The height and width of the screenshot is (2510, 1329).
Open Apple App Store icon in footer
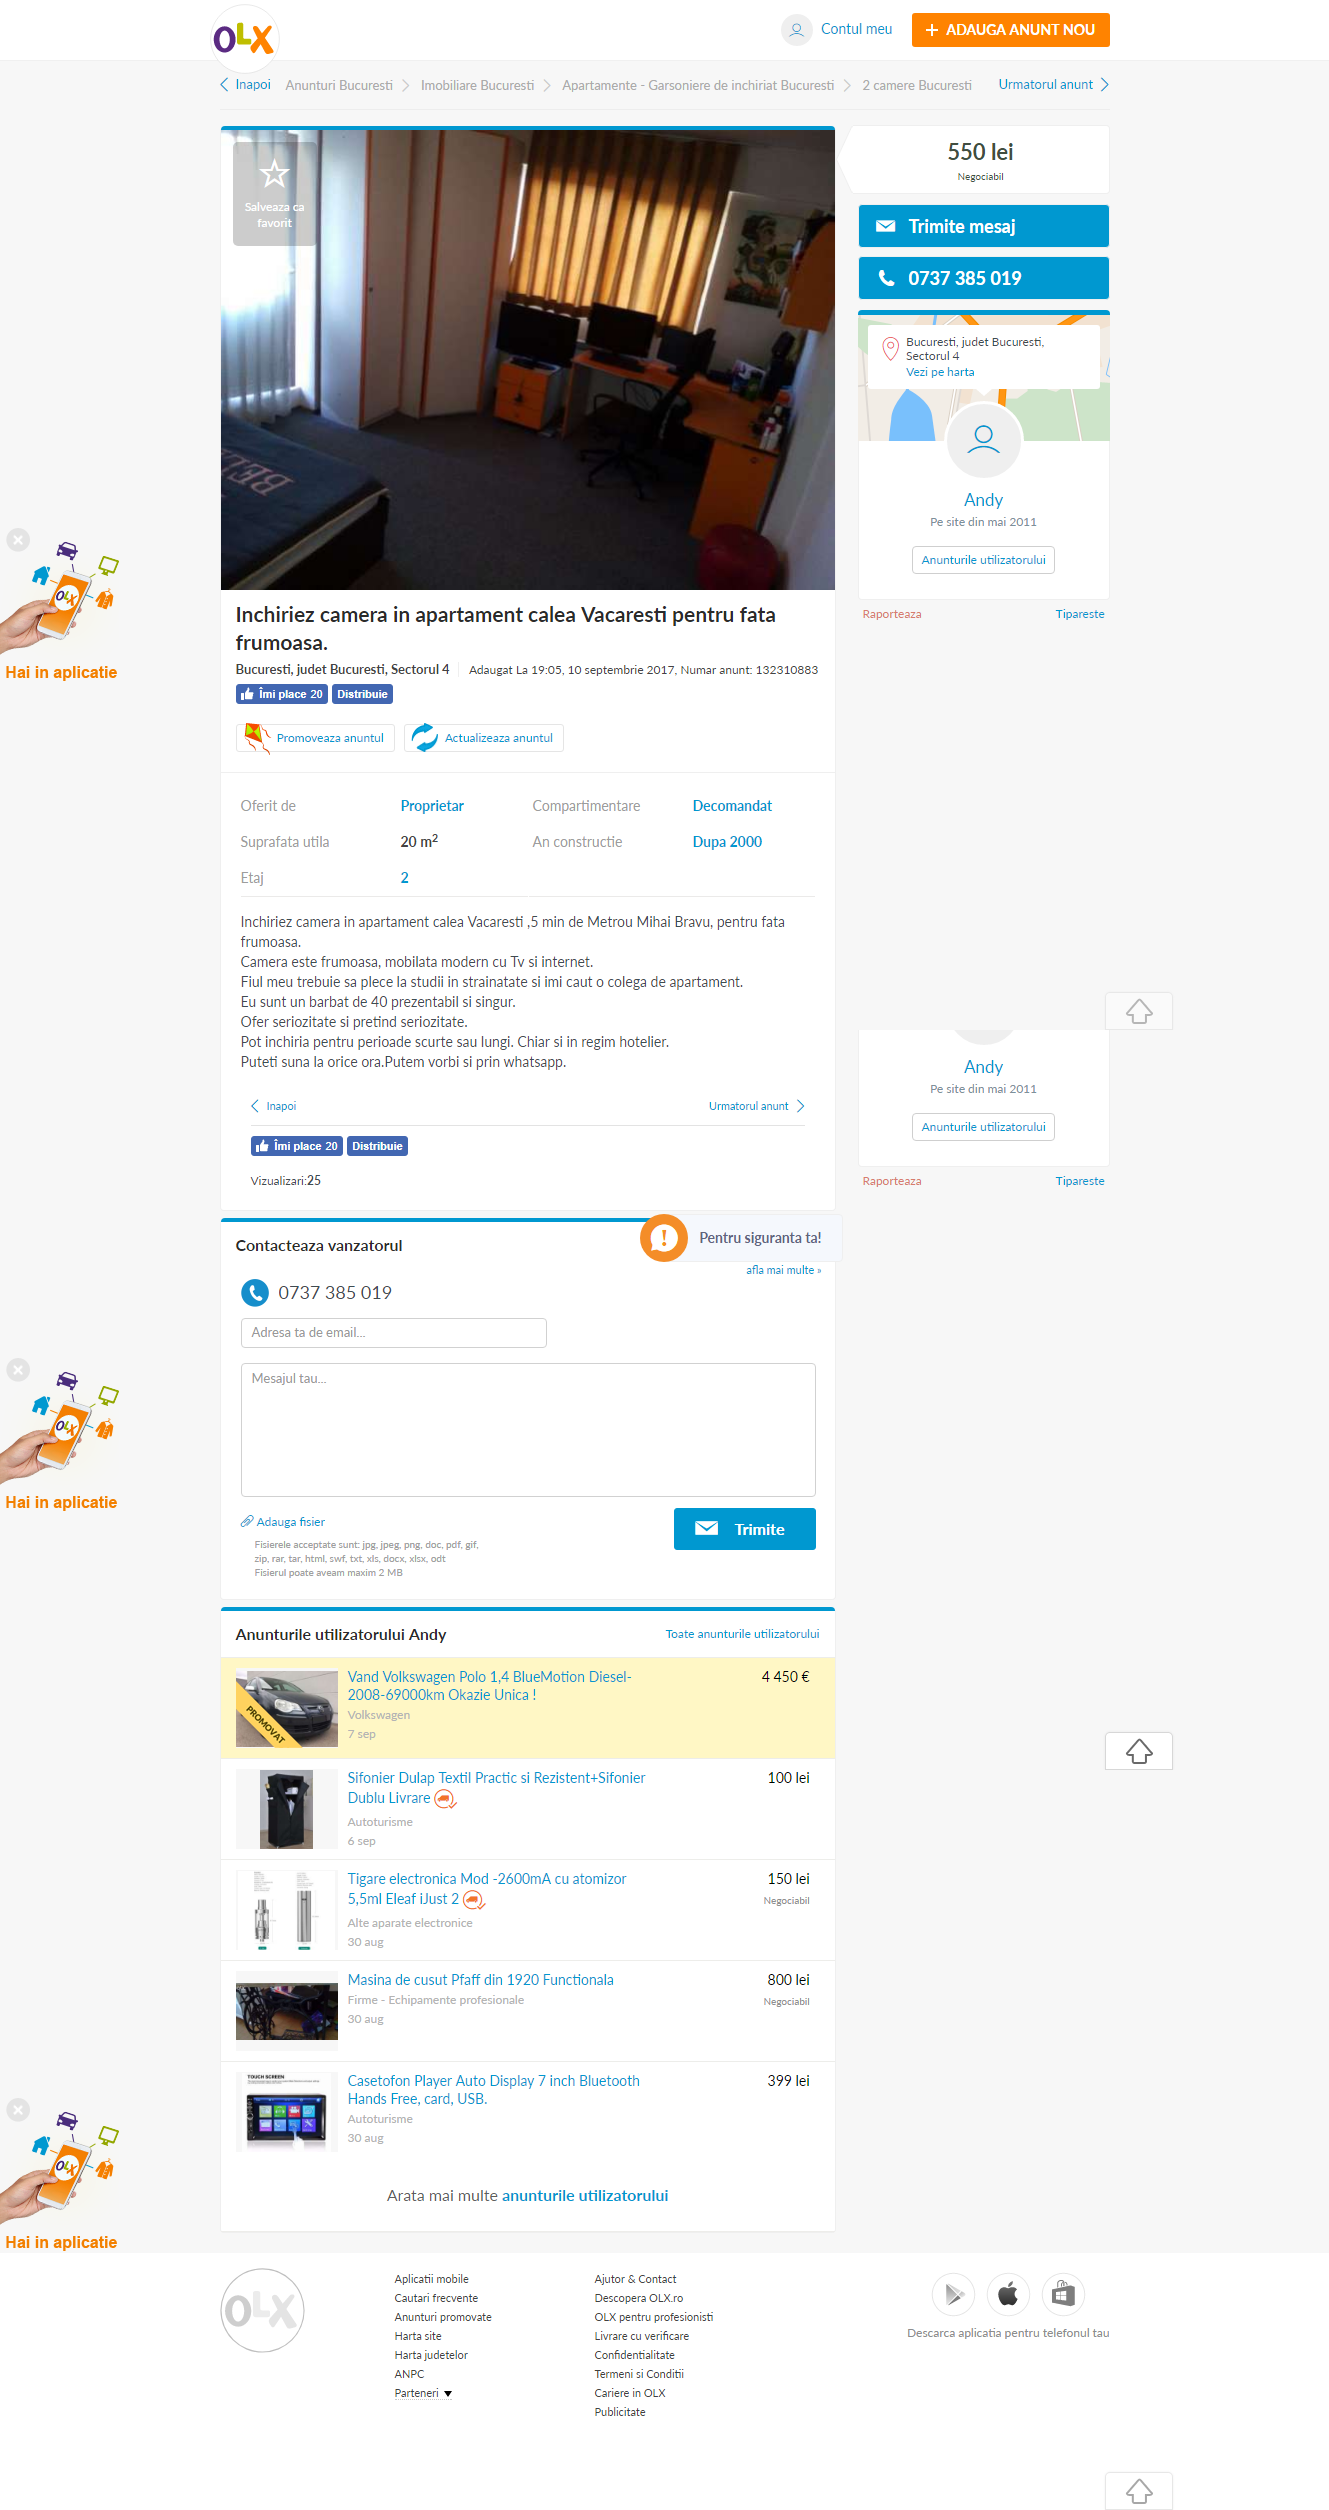pyautogui.click(x=1008, y=2294)
